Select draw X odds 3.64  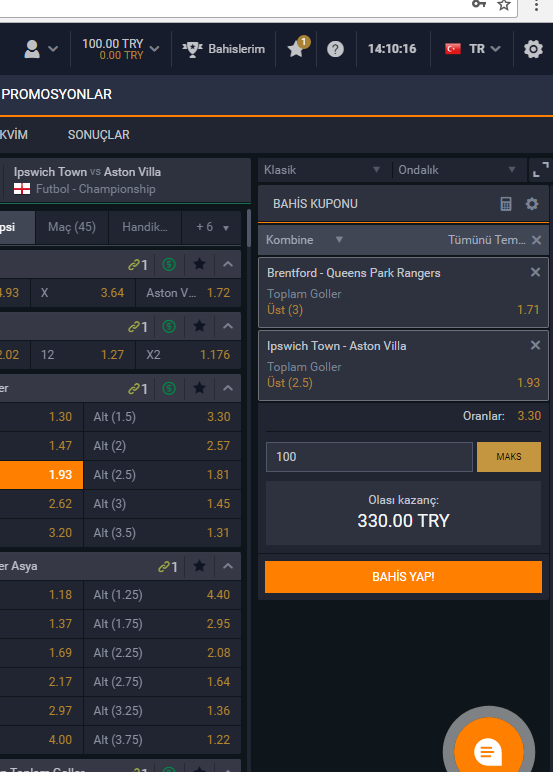tap(83, 293)
